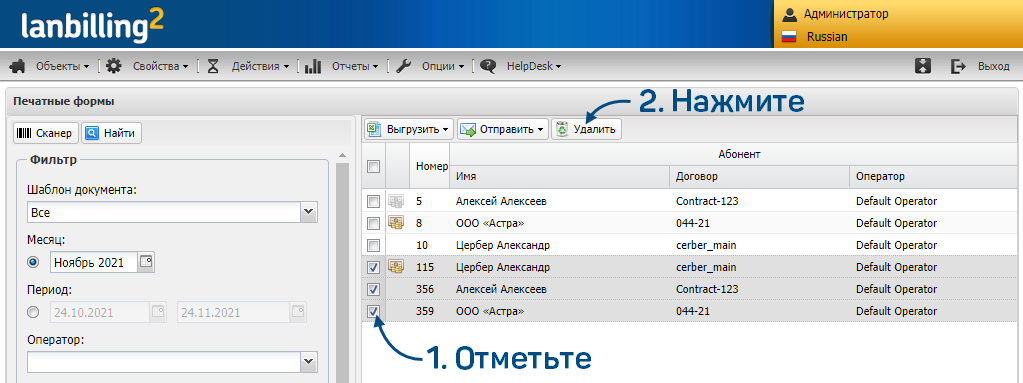Click the bar chart icon beside Отчеты
This screenshot has width=1023, height=383.
[313, 66]
